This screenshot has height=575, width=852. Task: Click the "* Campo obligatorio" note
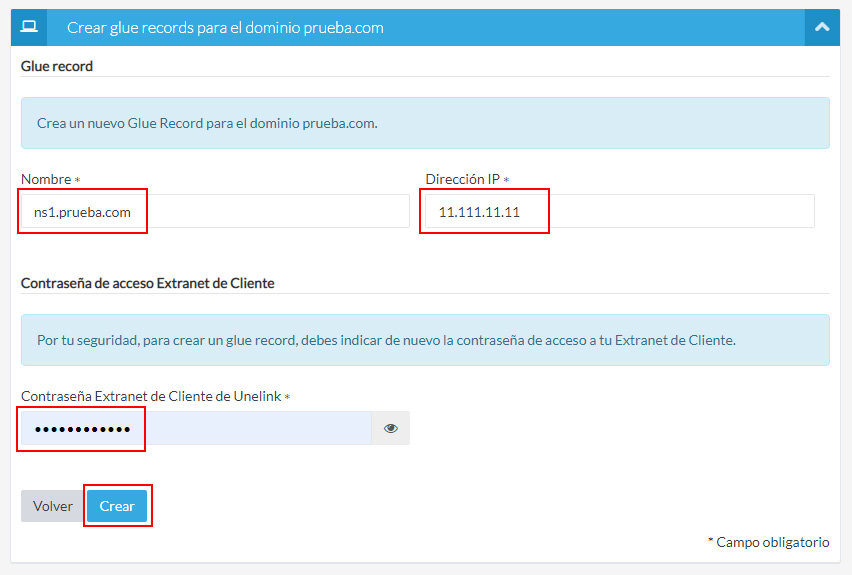(768, 542)
